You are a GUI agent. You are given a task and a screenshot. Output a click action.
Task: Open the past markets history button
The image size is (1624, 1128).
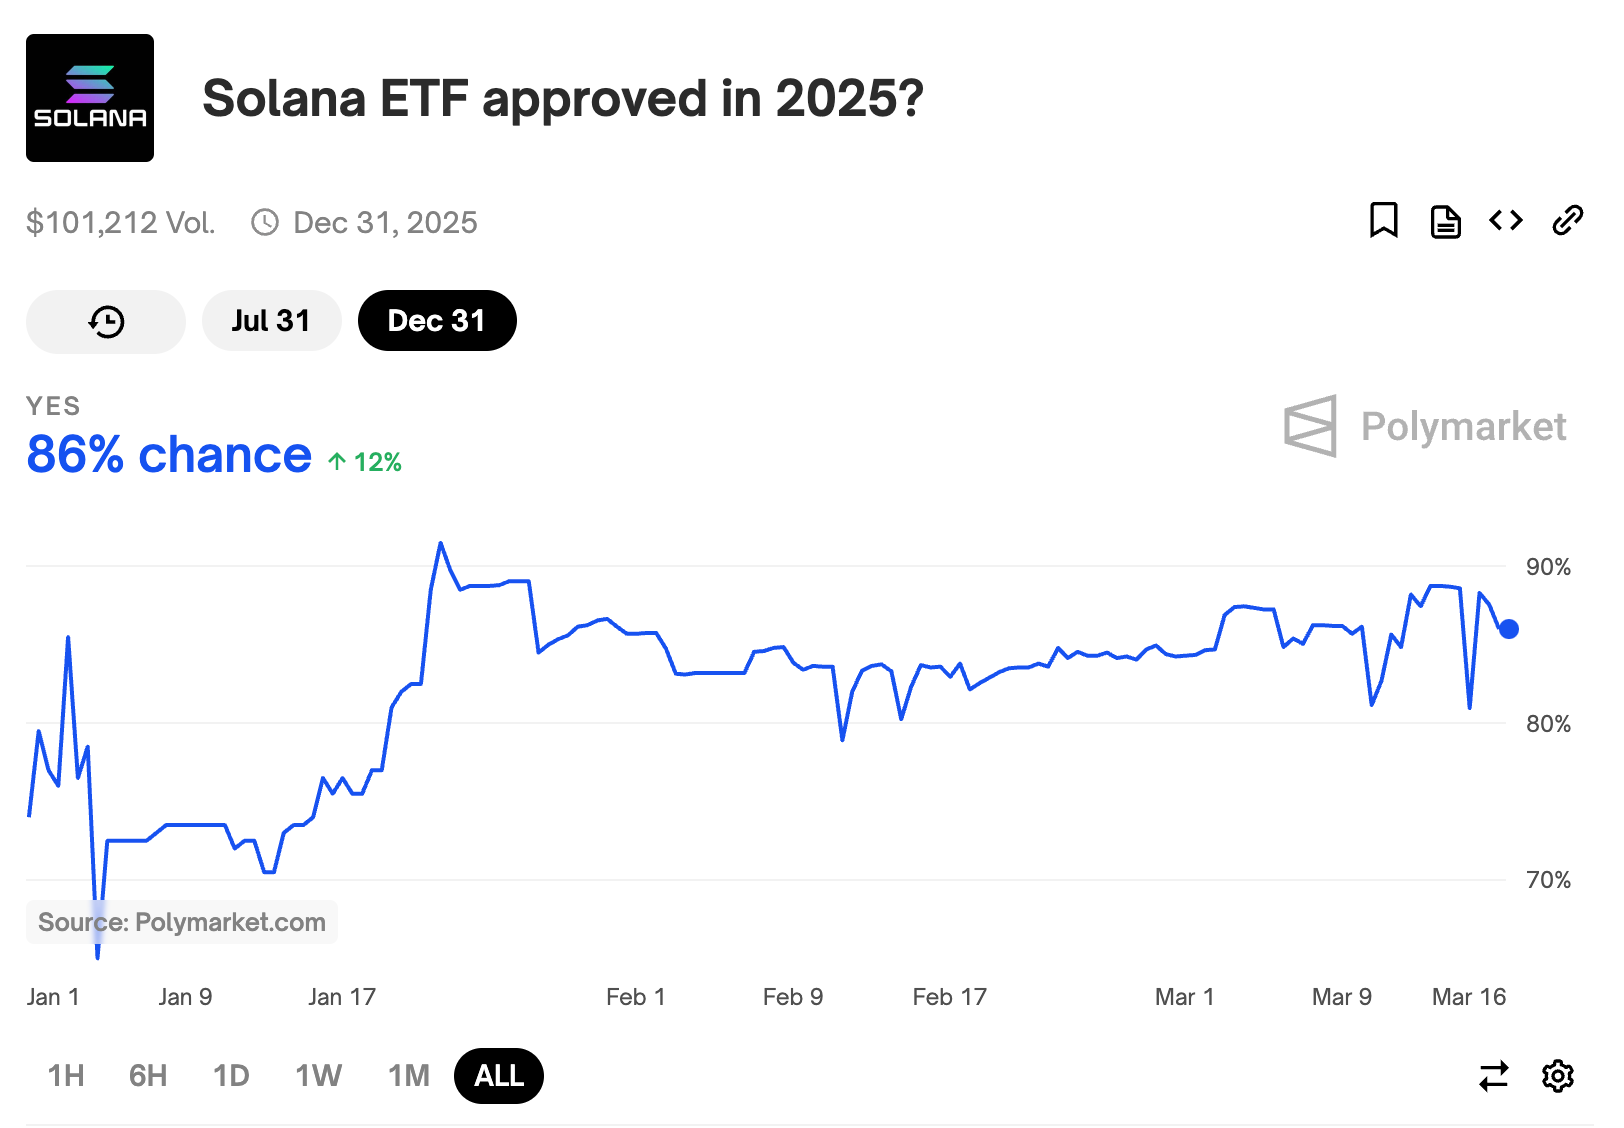pos(106,321)
